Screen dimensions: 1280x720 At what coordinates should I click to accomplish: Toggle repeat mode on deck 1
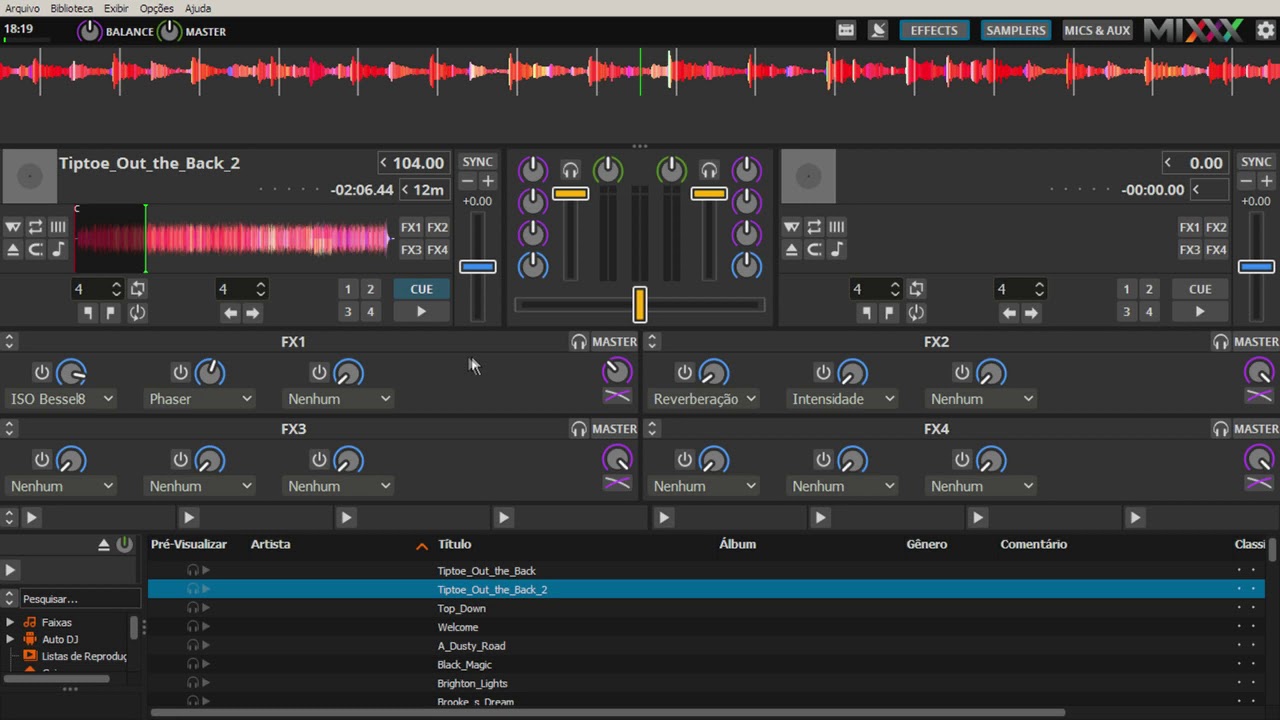pos(35,227)
